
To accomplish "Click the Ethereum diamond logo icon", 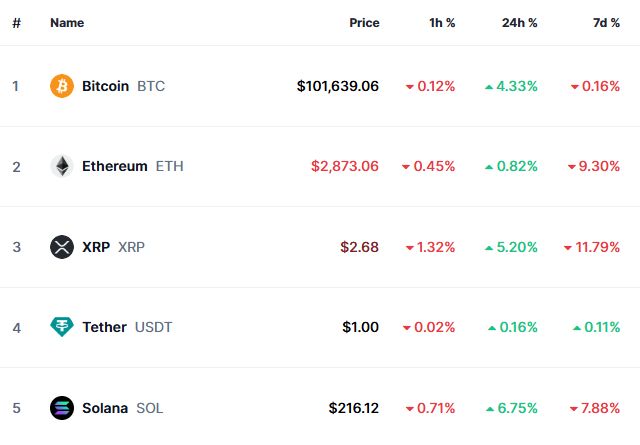I will pyautogui.click(x=62, y=166).
